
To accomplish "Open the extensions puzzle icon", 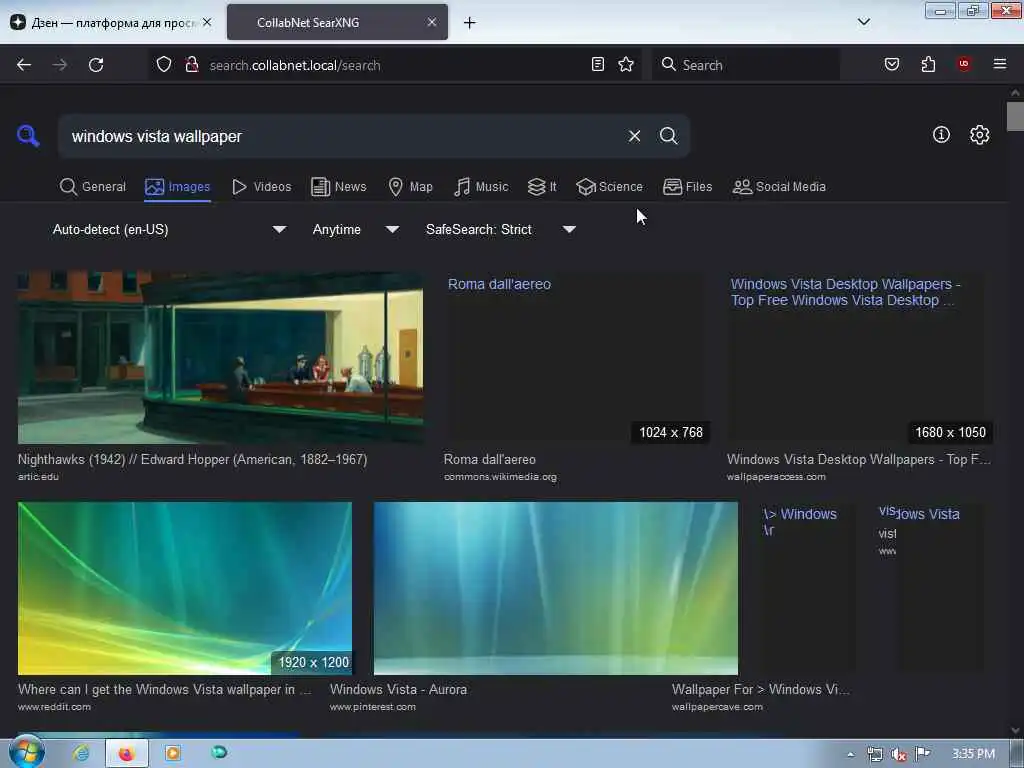I will (928, 64).
